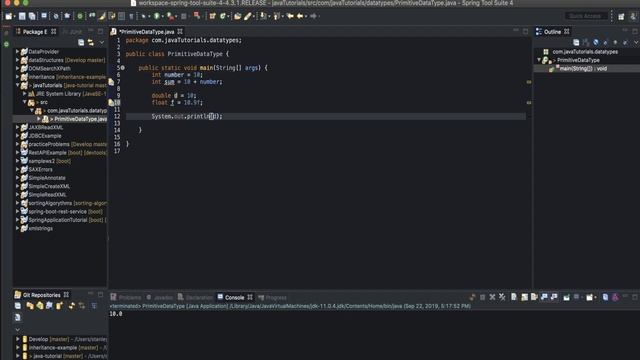Switch to the Package Explorer tab

click(35, 32)
